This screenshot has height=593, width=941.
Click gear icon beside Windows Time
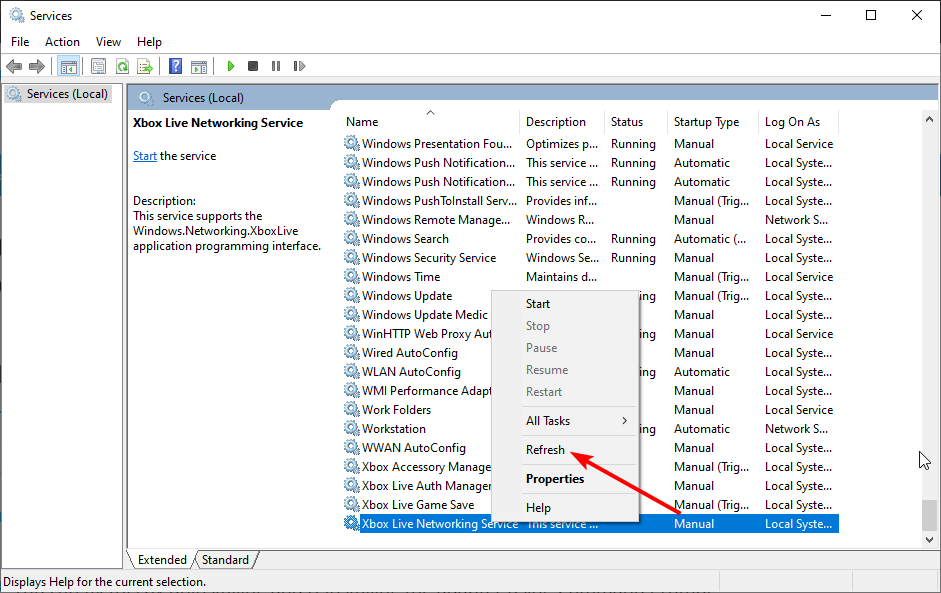352,276
